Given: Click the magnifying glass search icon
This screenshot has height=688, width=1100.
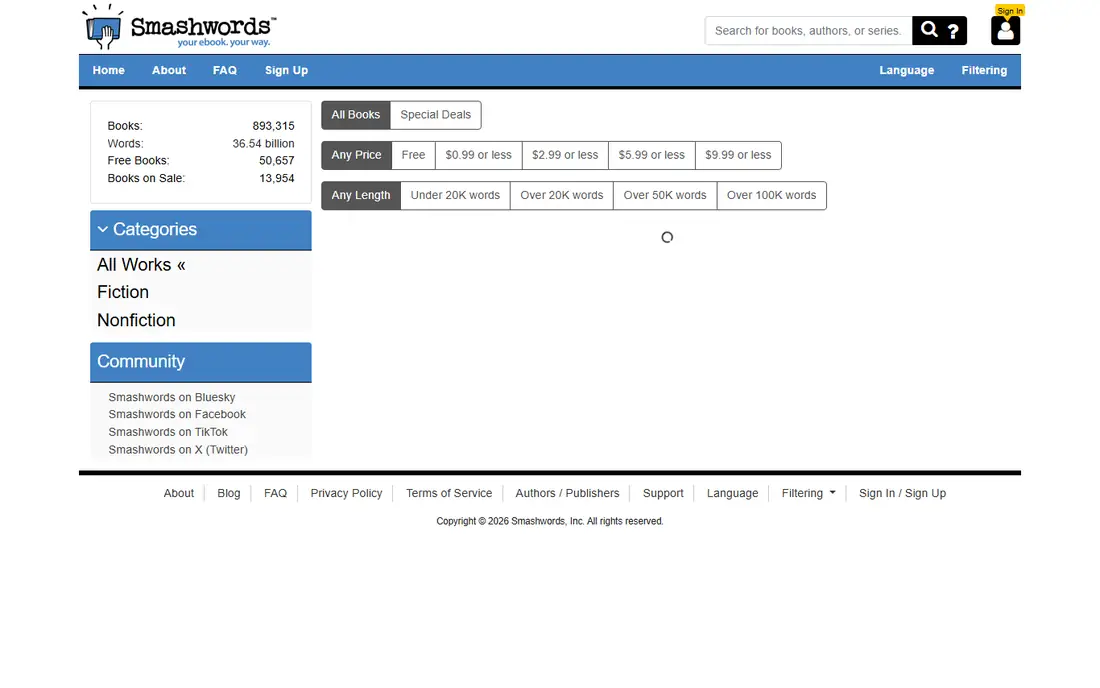Looking at the screenshot, I should coord(930,30).
